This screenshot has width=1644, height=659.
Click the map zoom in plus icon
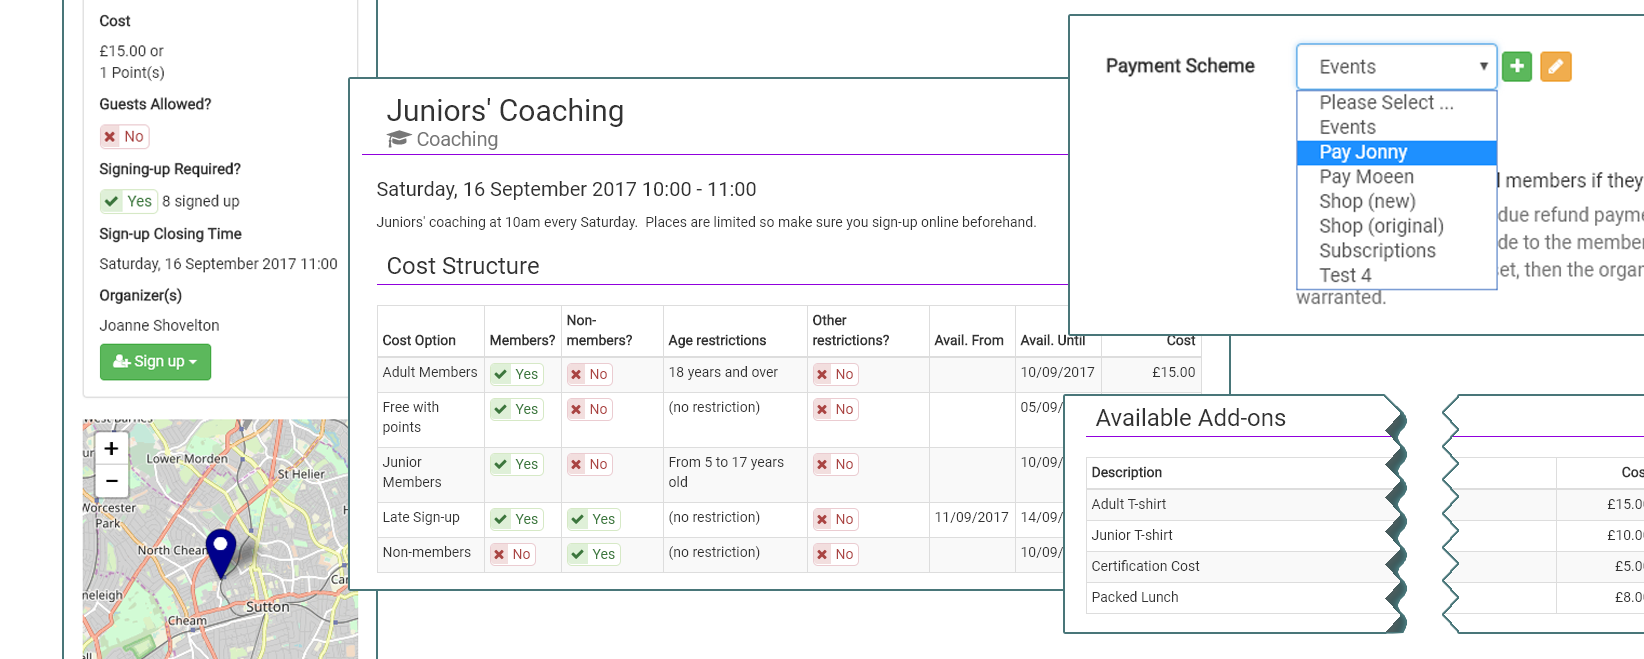tap(111, 448)
